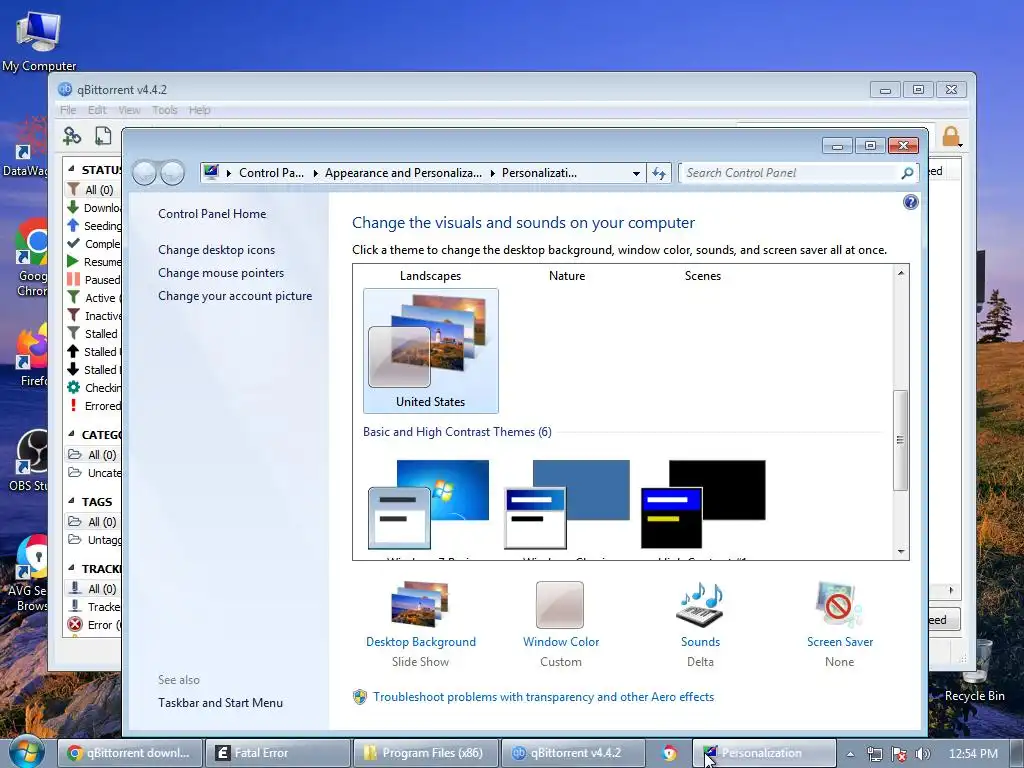
Task: Select Uncategorized filter in qBittorrent
Action: coord(93,473)
